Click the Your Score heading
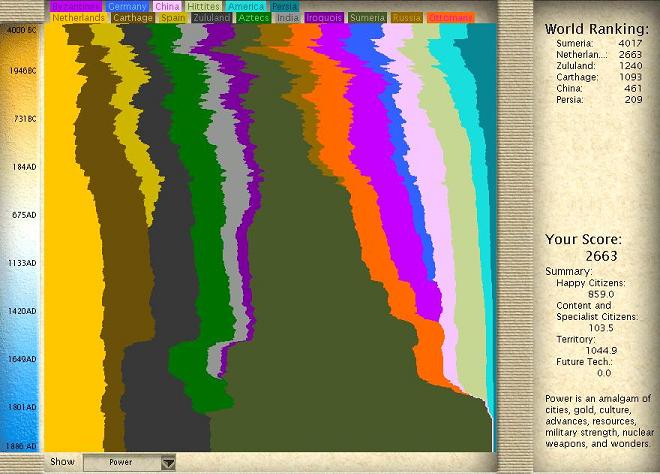Screen dimensions: 660x474 coord(583,240)
